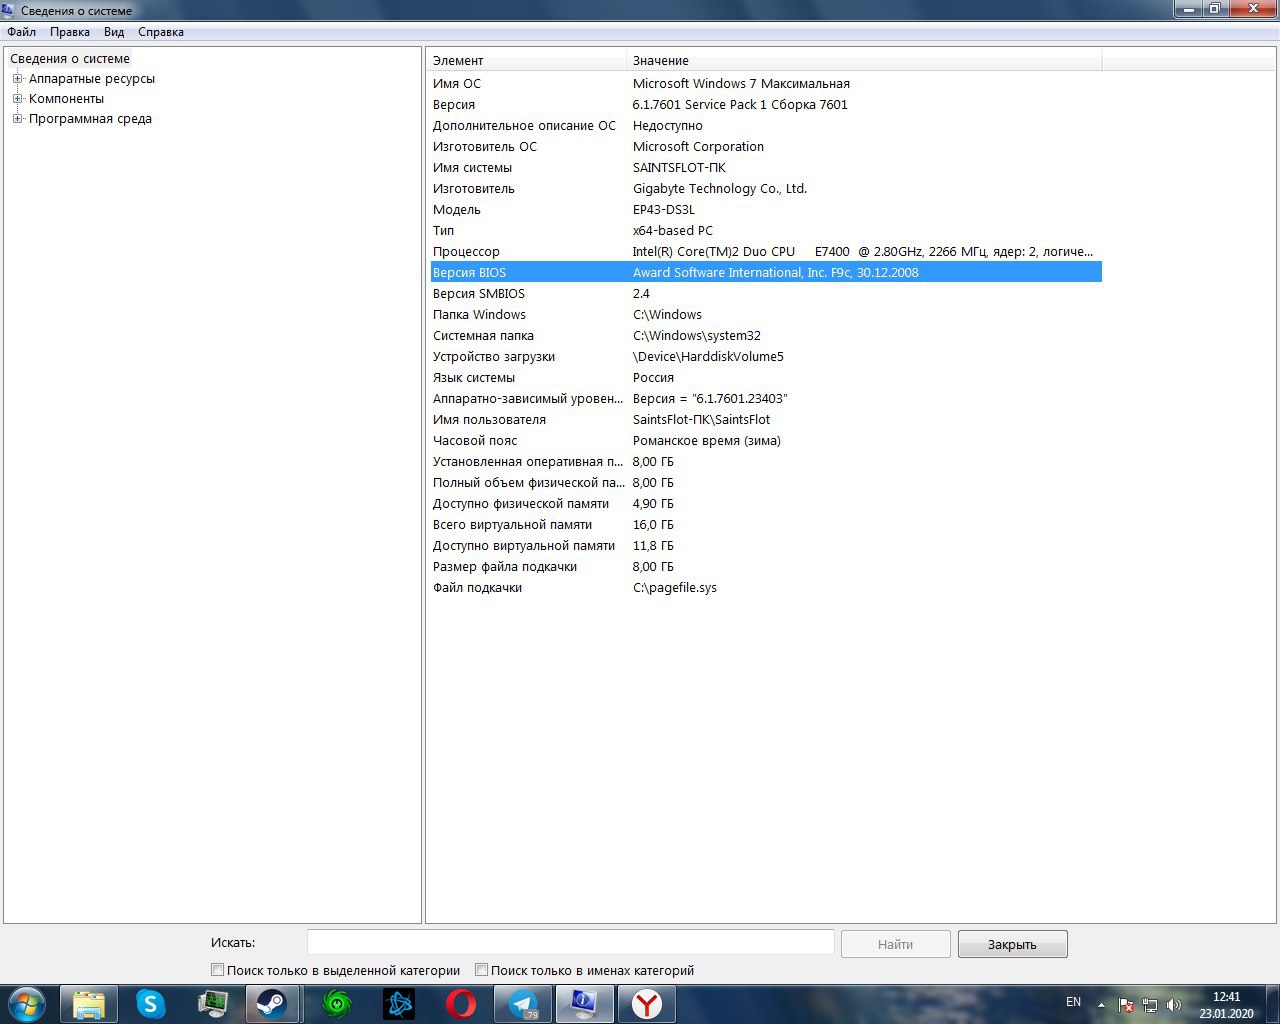Select the Папка Windows row
The image size is (1280, 1024).
[x=766, y=315]
